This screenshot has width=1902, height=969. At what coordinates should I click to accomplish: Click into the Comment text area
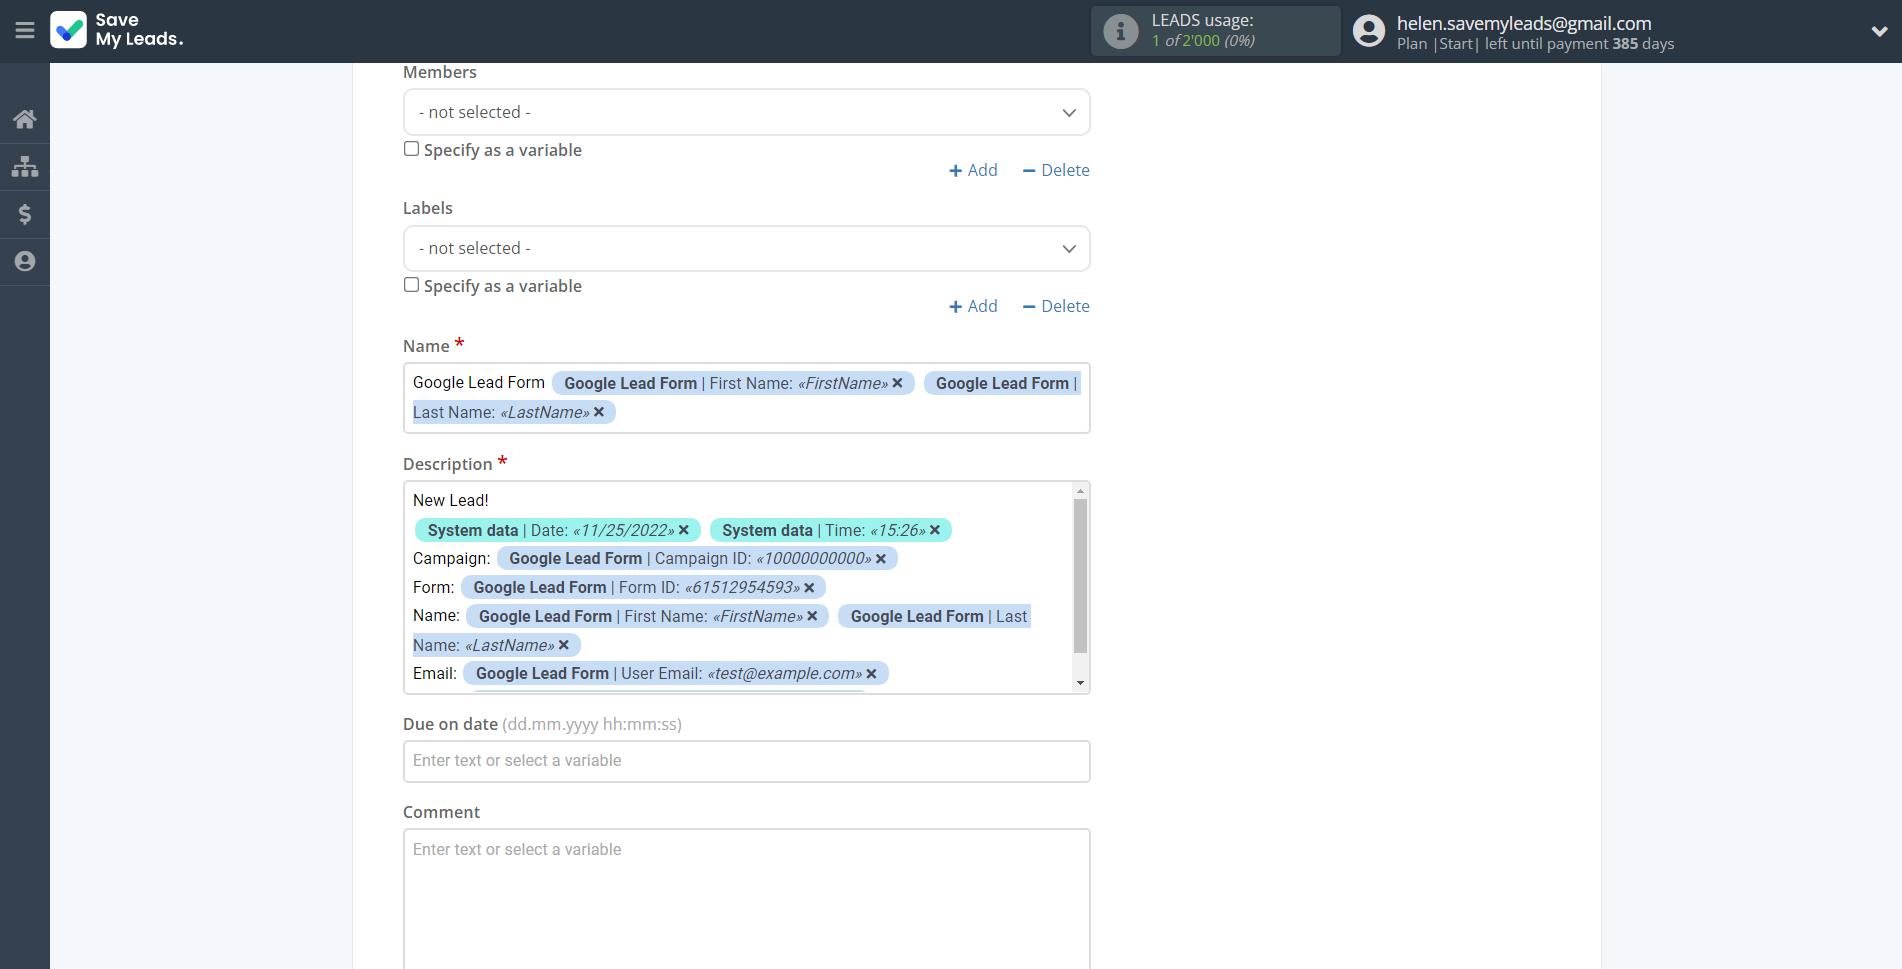coord(746,898)
